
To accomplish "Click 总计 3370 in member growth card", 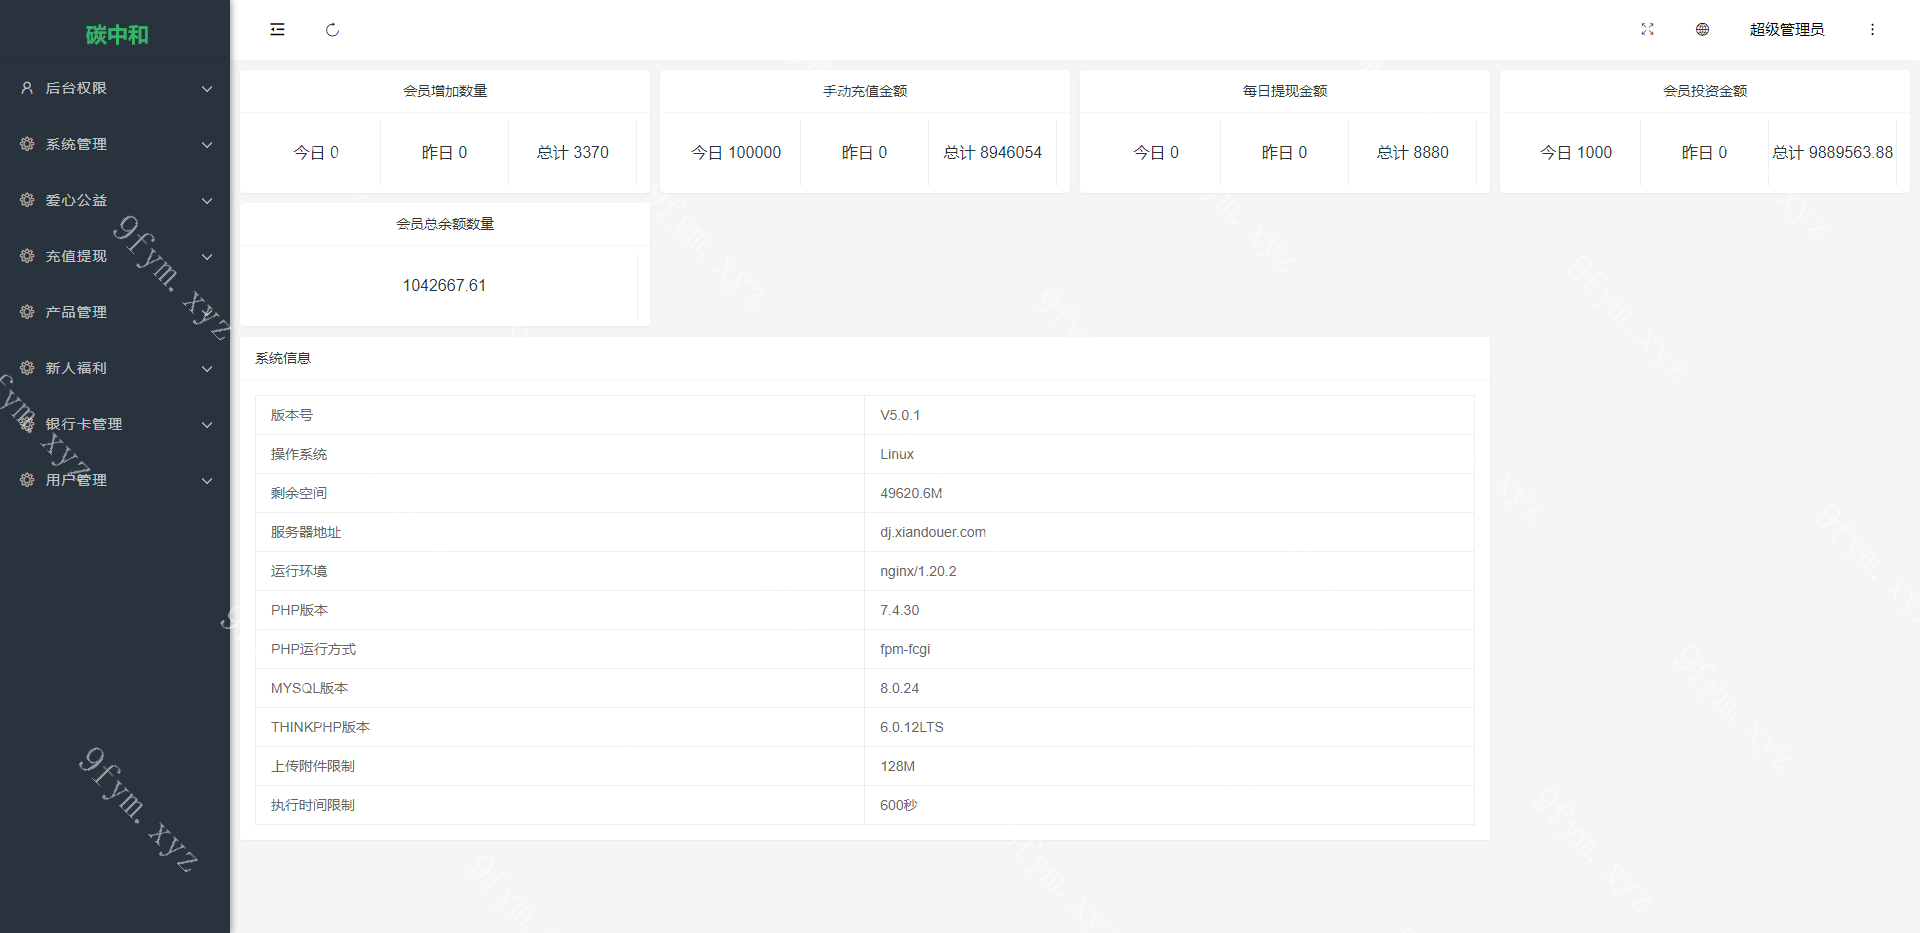I will [572, 152].
